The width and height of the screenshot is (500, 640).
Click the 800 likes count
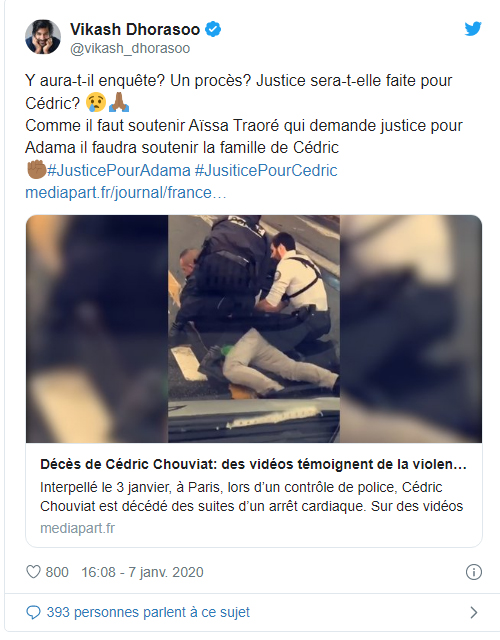(57, 572)
